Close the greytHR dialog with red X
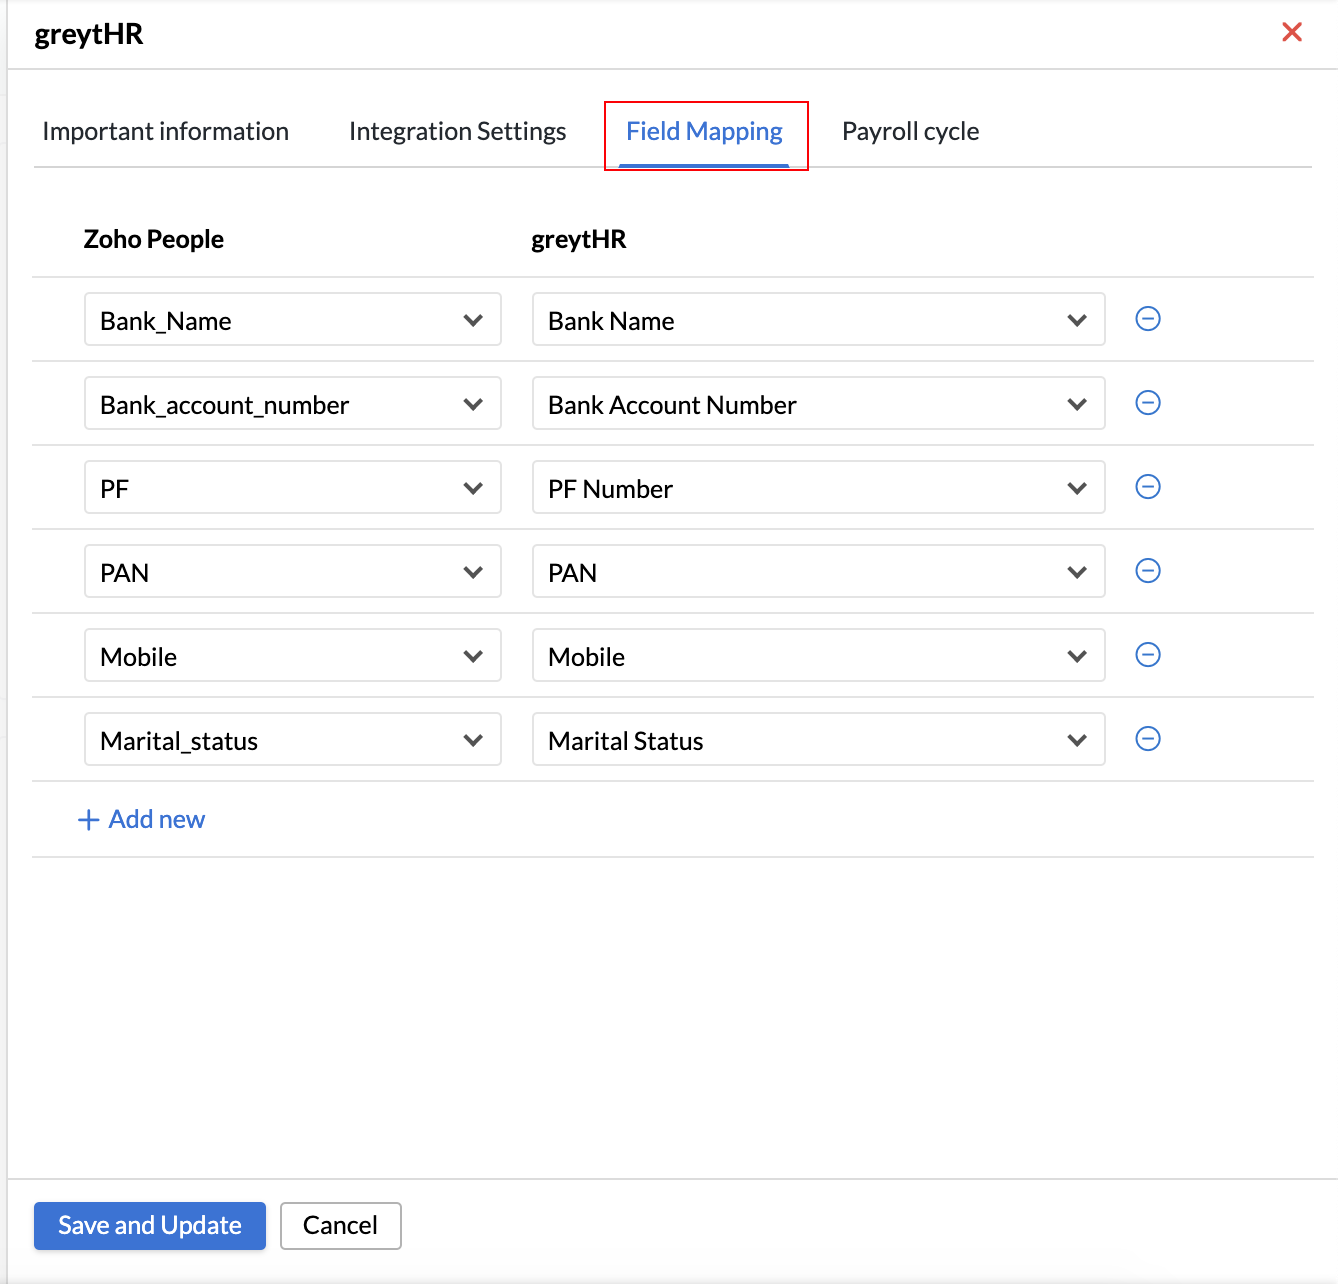The width and height of the screenshot is (1338, 1284). coord(1292,32)
